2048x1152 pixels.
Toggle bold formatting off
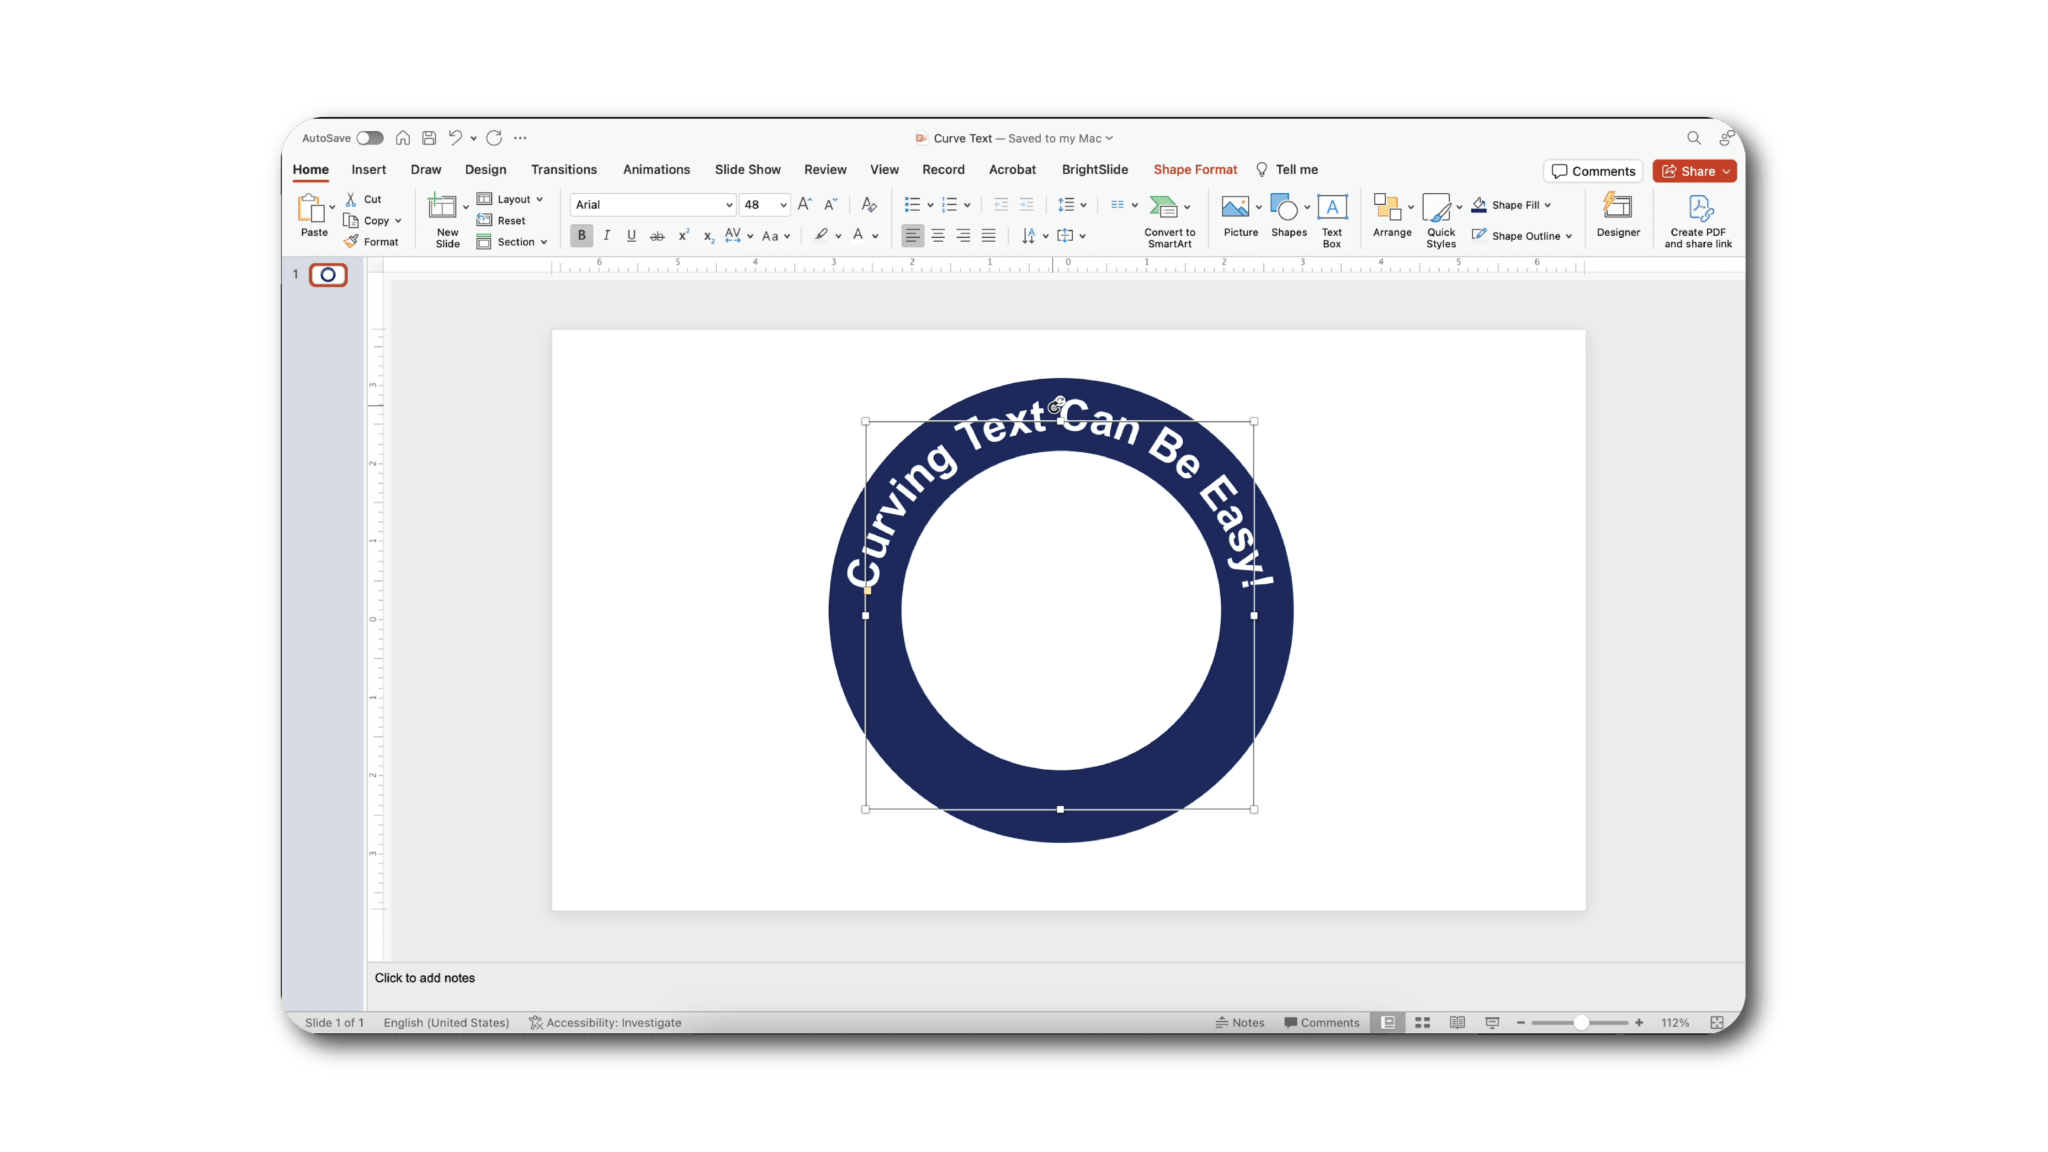(x=581, y=235)
